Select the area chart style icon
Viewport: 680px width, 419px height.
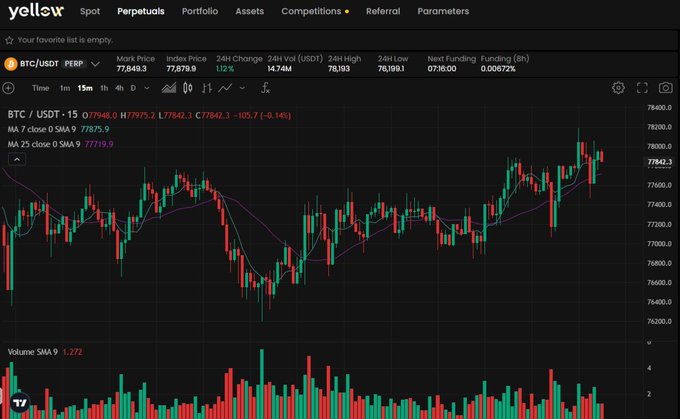point(169,88)
